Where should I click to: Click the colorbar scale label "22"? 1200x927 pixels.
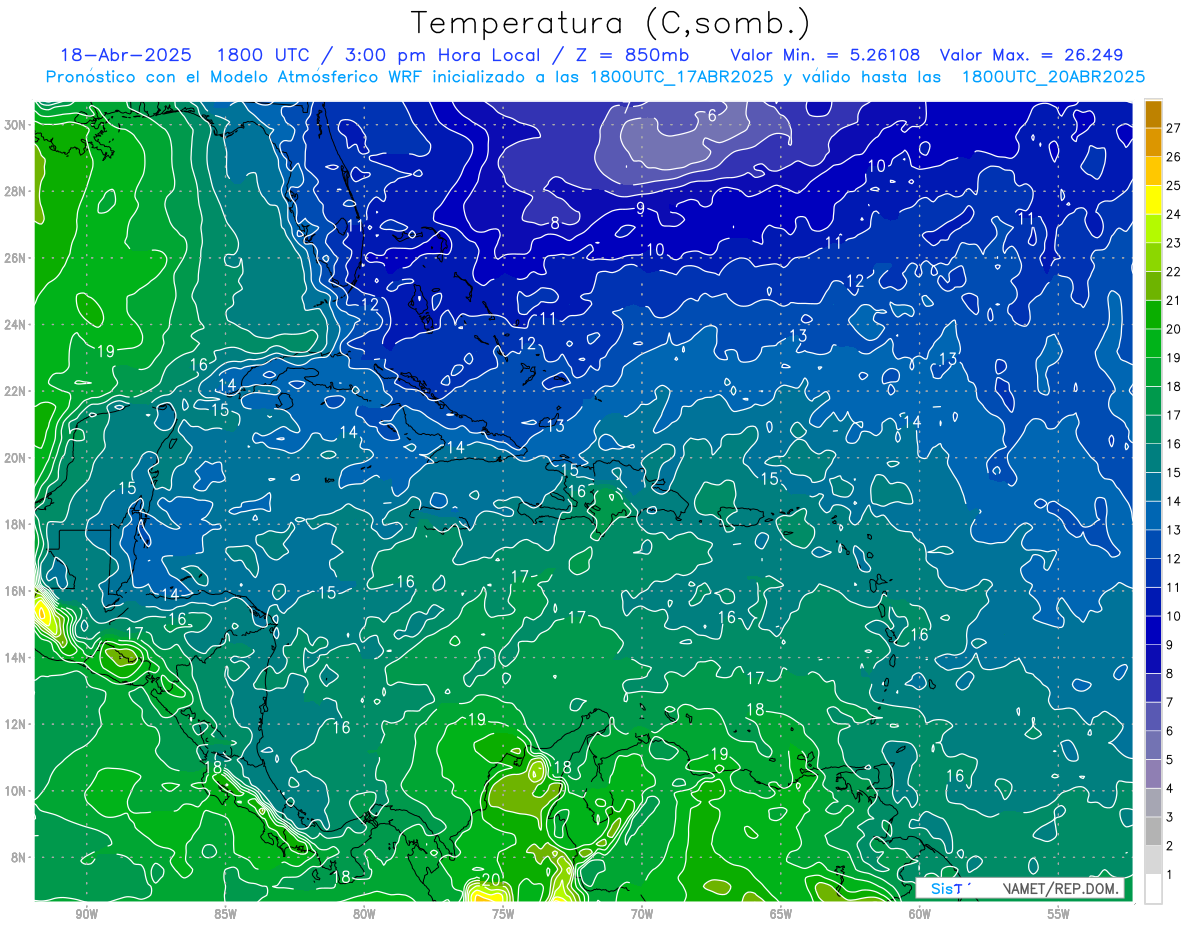(1174, 272)
